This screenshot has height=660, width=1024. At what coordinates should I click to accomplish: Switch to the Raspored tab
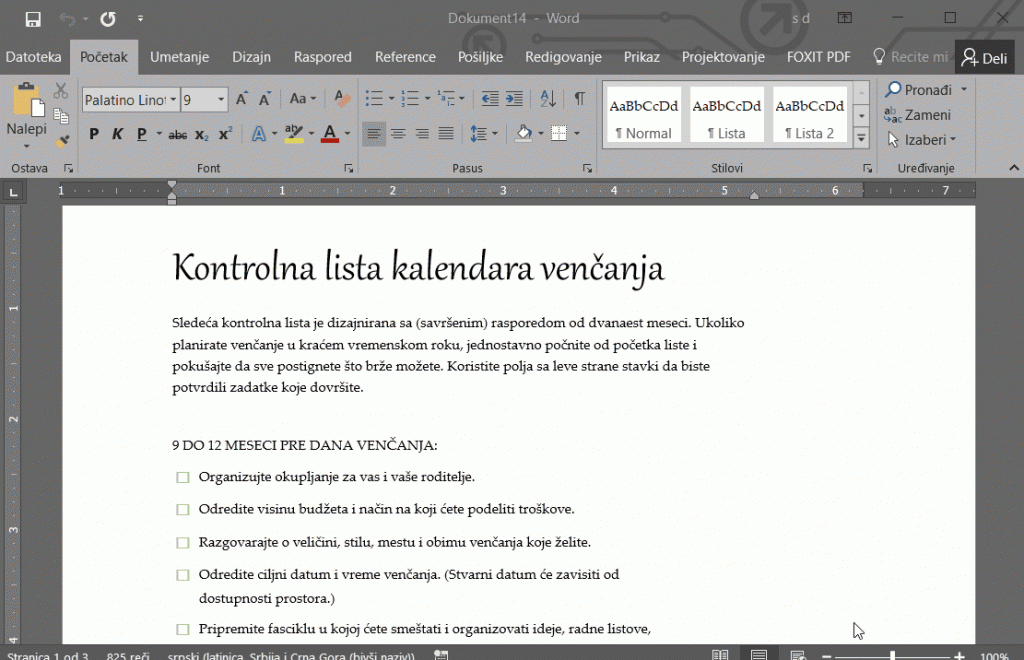(x=323, y=57)
